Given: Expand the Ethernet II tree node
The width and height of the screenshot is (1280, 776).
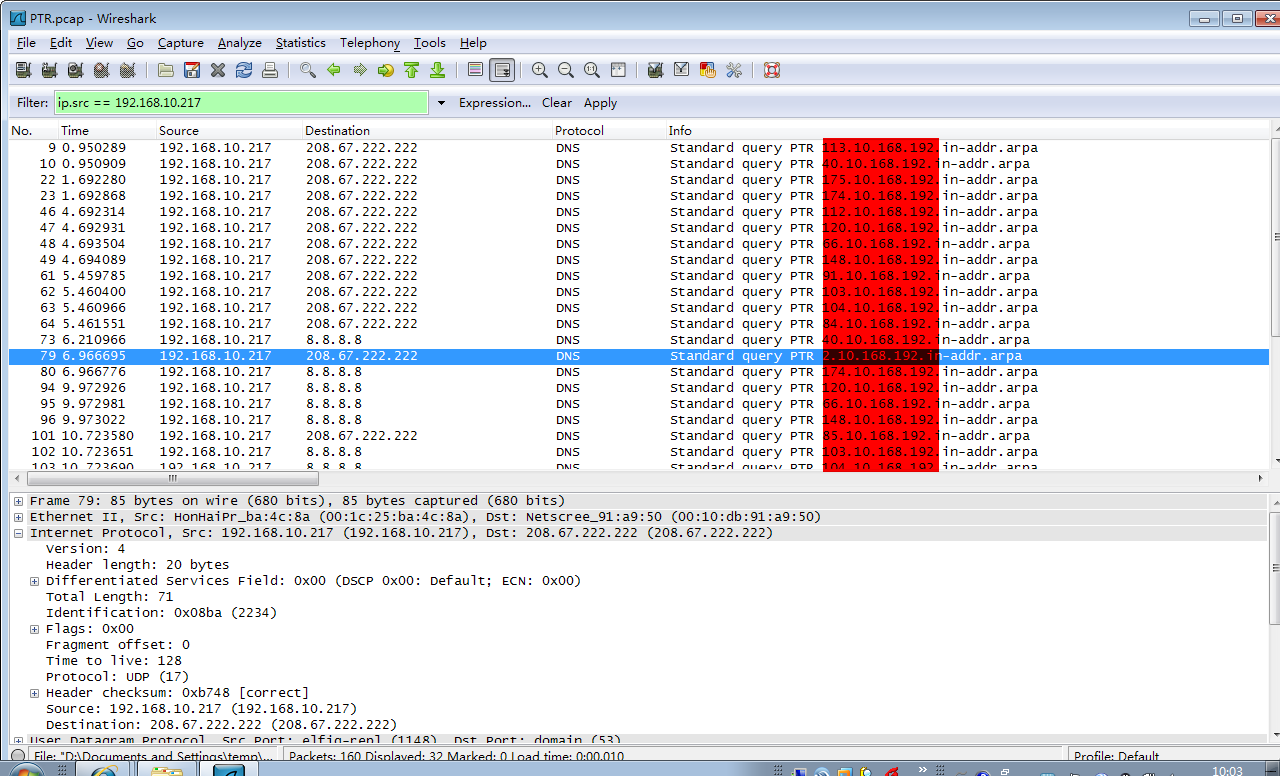Looking at the screenshot, I should point(19,517).
